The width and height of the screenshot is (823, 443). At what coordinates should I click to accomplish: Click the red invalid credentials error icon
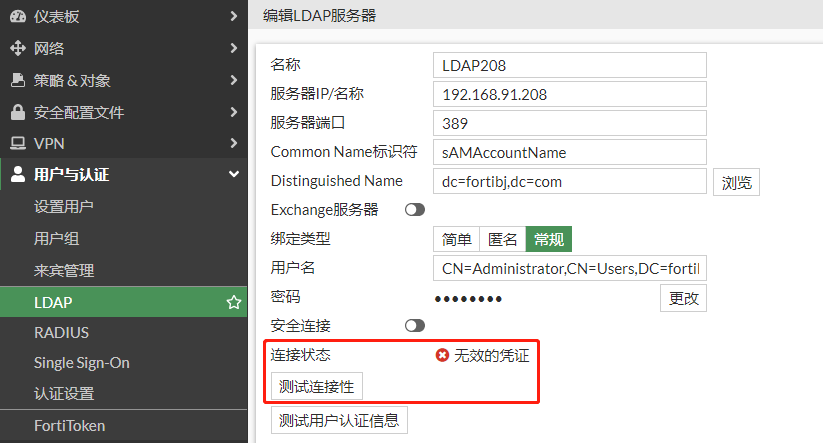pos(442,355)
